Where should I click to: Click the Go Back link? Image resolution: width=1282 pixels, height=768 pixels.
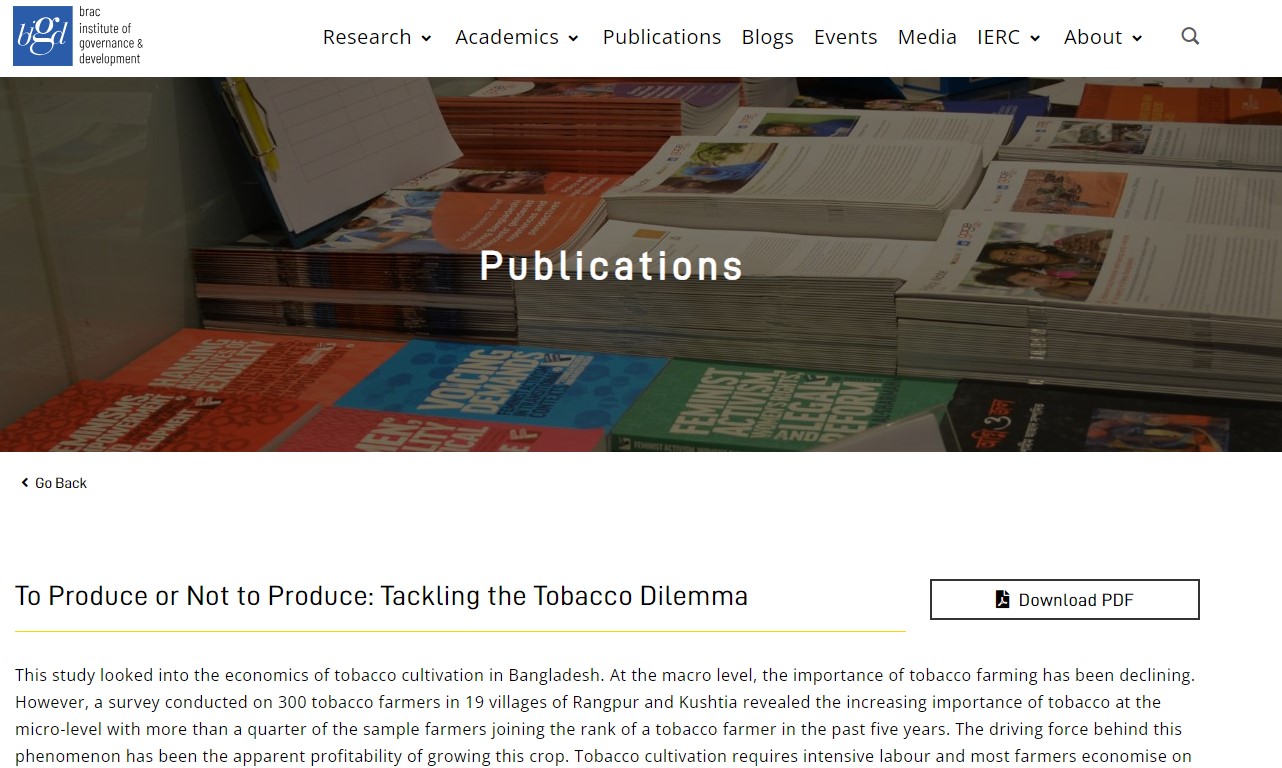60,483
